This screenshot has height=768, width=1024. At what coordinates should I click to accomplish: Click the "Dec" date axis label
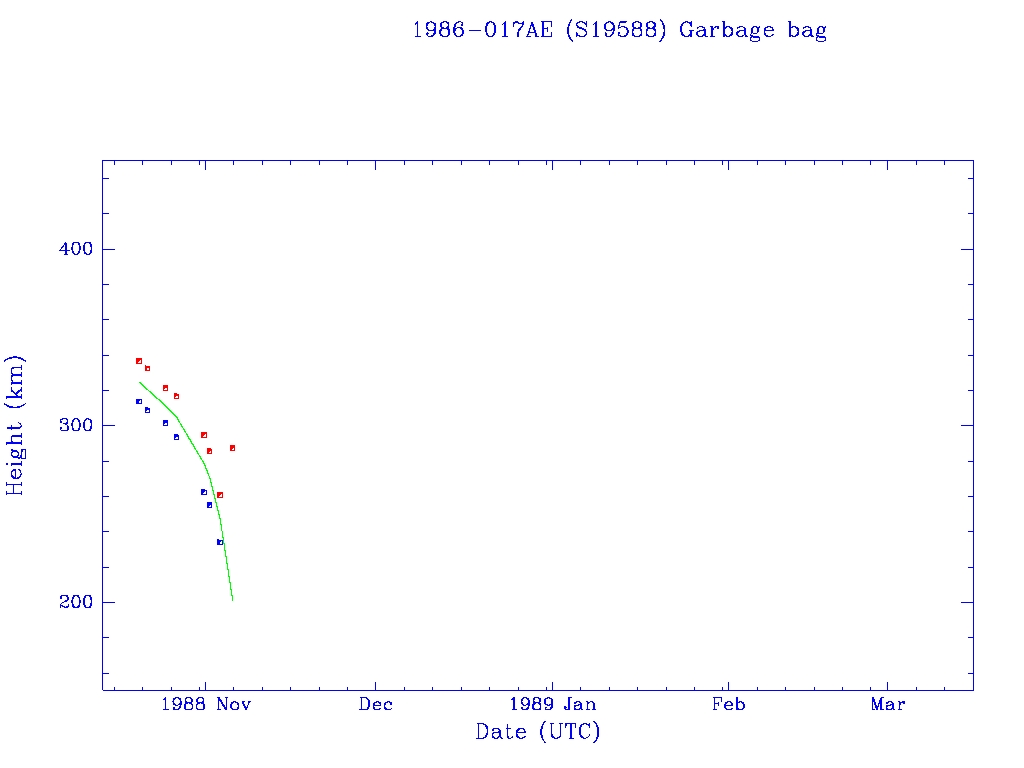click(375, 704)
